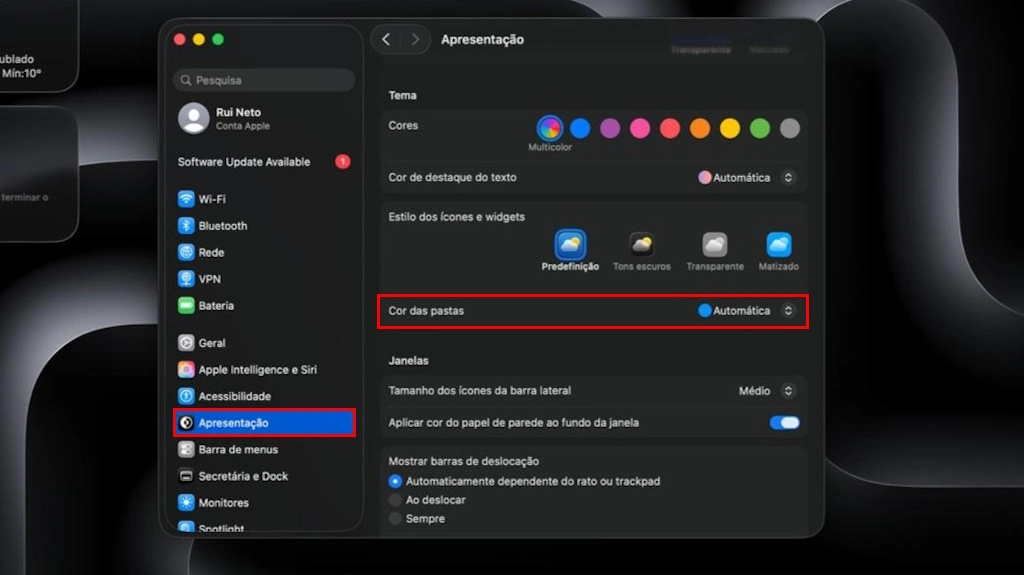
Task: Select 'Sempre' scroll bar option
Action: click(395, 519)
